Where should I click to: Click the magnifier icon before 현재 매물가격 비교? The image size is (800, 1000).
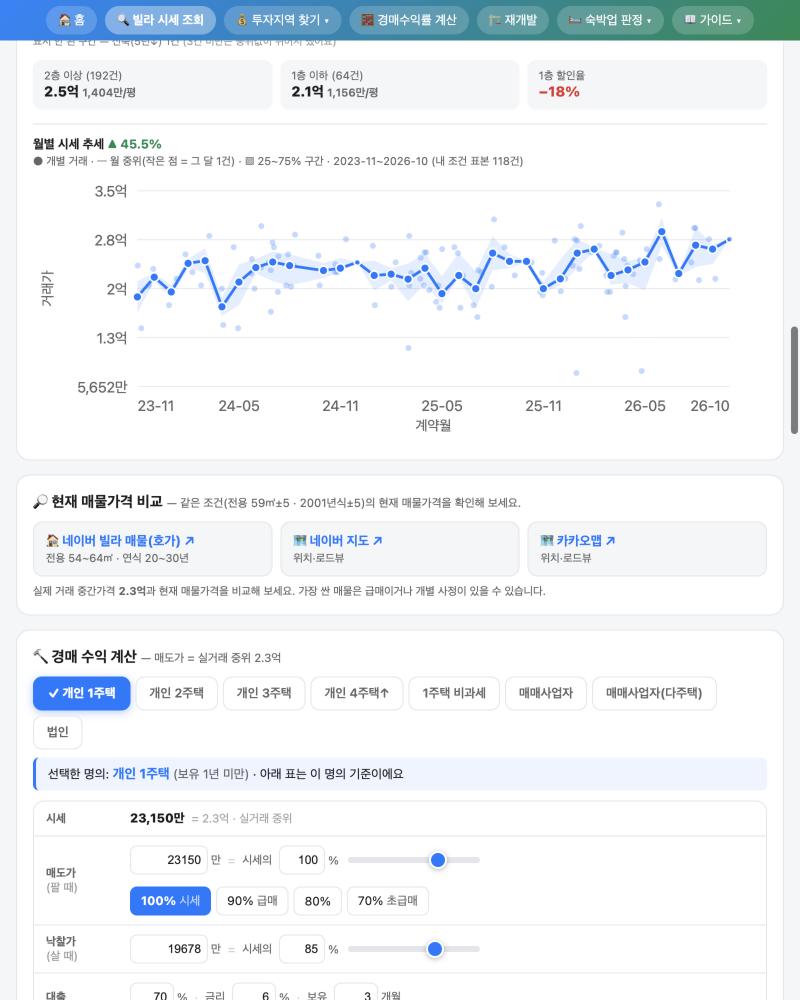click(x=40, y=502)
